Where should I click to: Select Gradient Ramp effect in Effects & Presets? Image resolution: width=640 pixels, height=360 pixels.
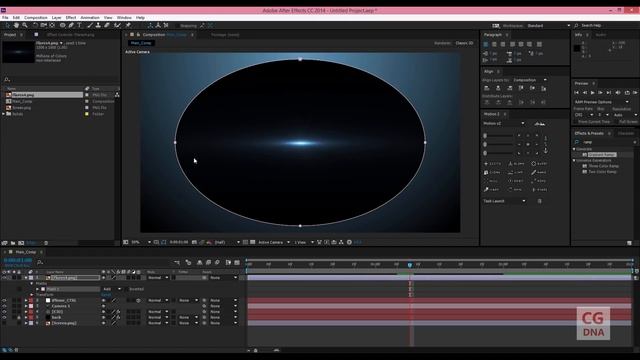pos(602,155)
